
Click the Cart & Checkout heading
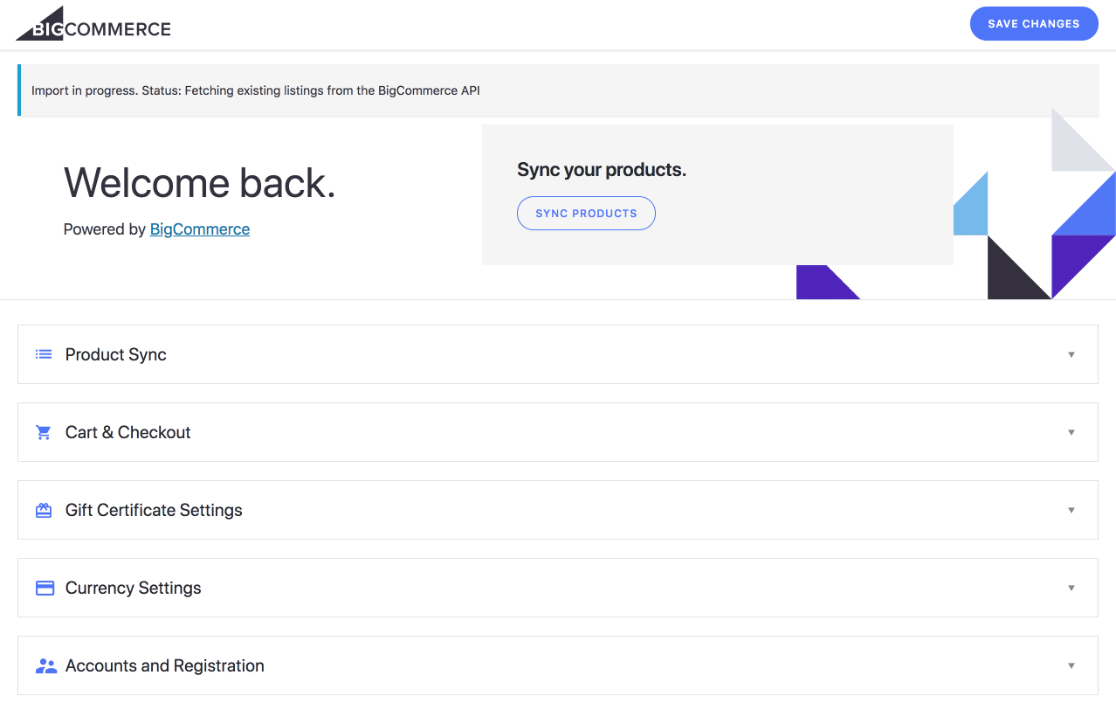(128, 432)
